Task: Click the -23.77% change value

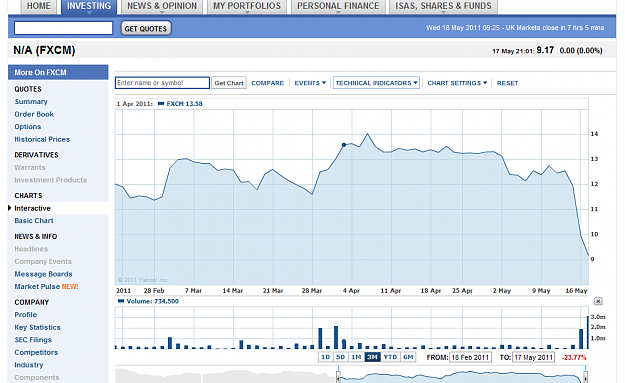Action: click(574, 357)
